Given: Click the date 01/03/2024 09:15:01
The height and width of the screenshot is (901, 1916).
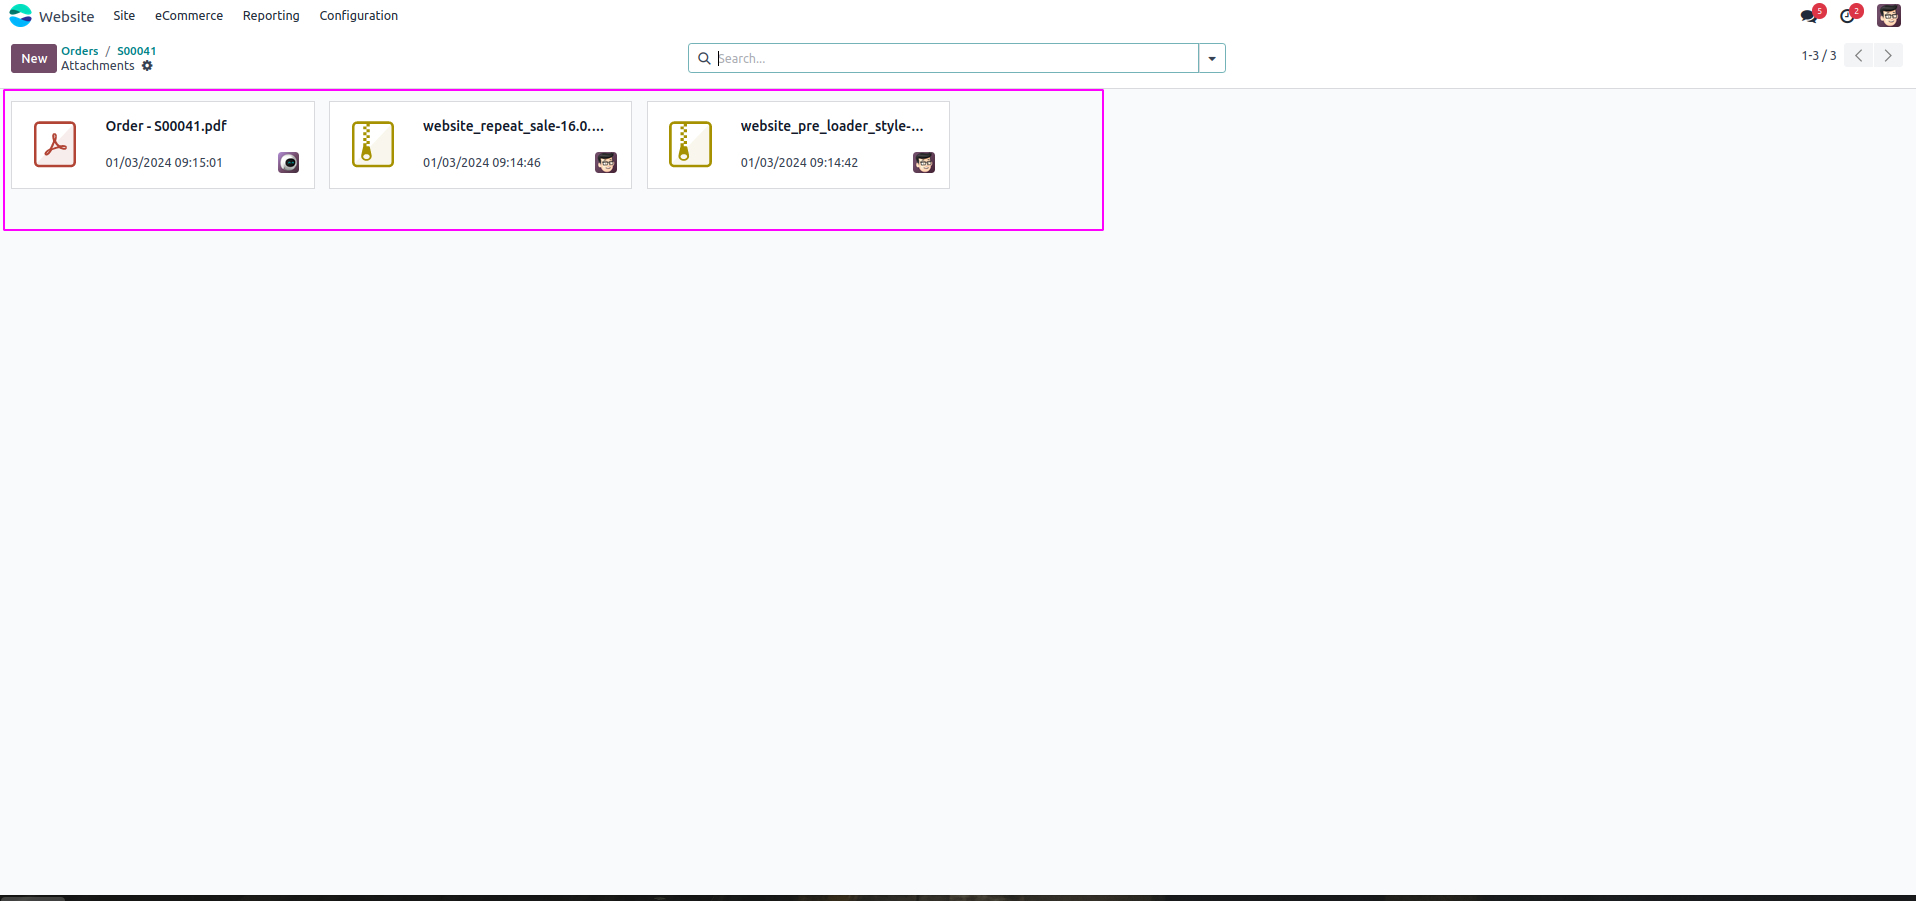Looking at the screenshot, I should point(164,162).
